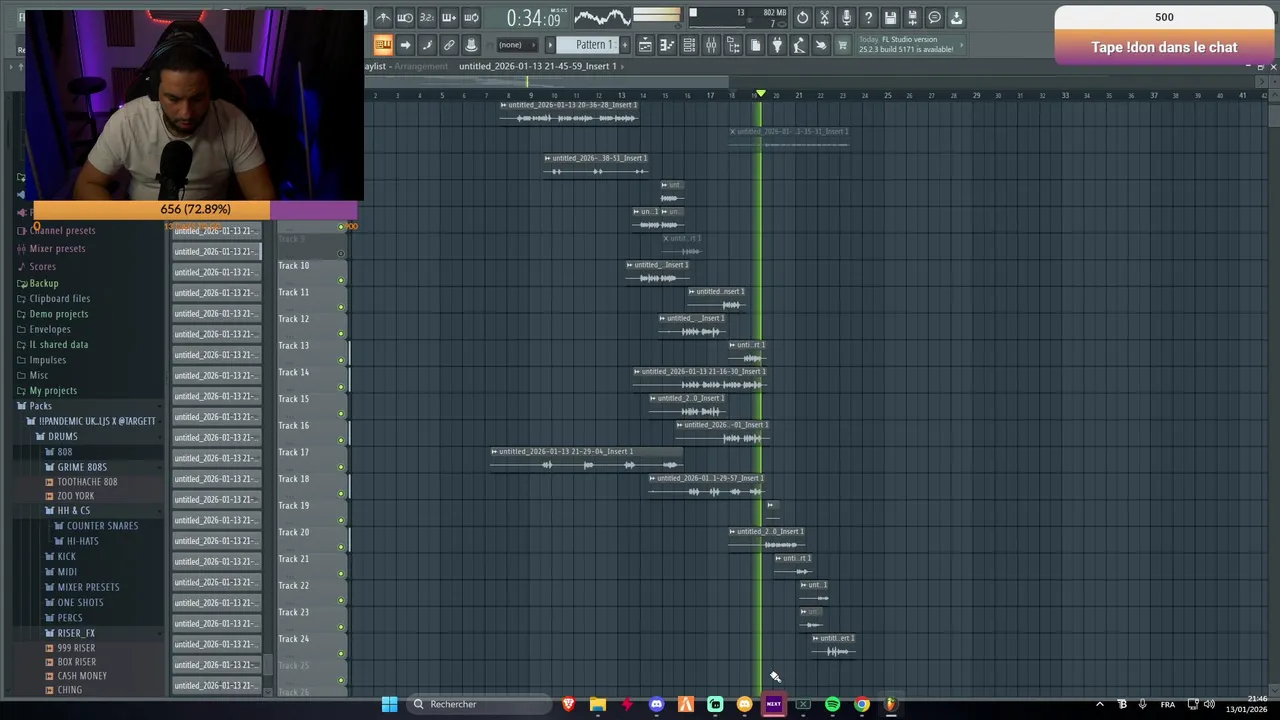Click the note link brush icon

(x=427, y=45)
